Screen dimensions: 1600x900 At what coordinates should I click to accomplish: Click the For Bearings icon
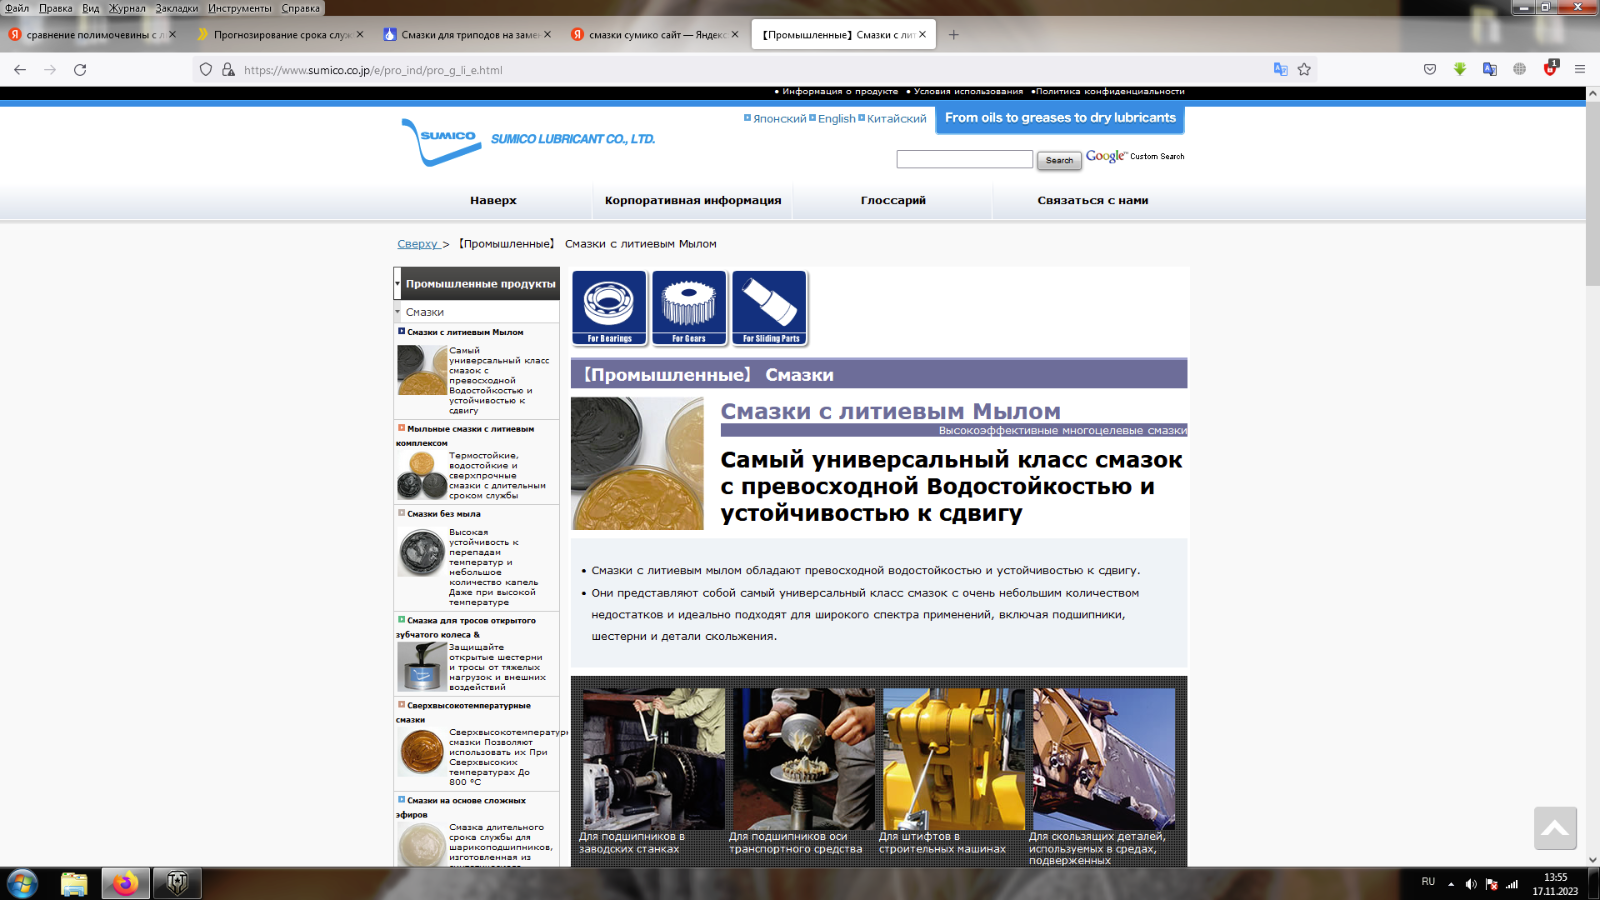pyautogui.click(x=609, y=308)
